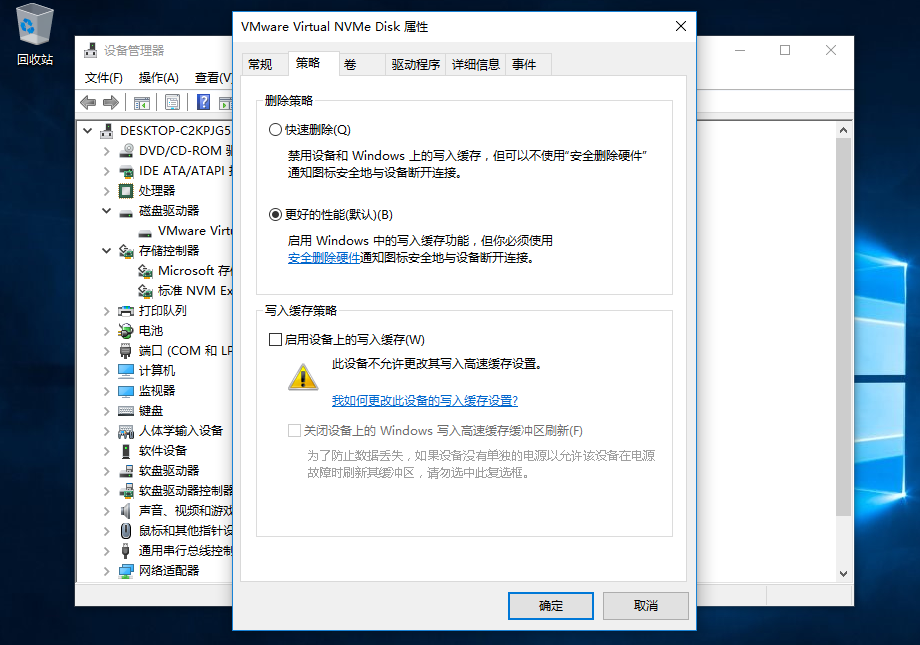Click the 取消 button
Viewport: 920px width, 645px height.
point(645,606)
